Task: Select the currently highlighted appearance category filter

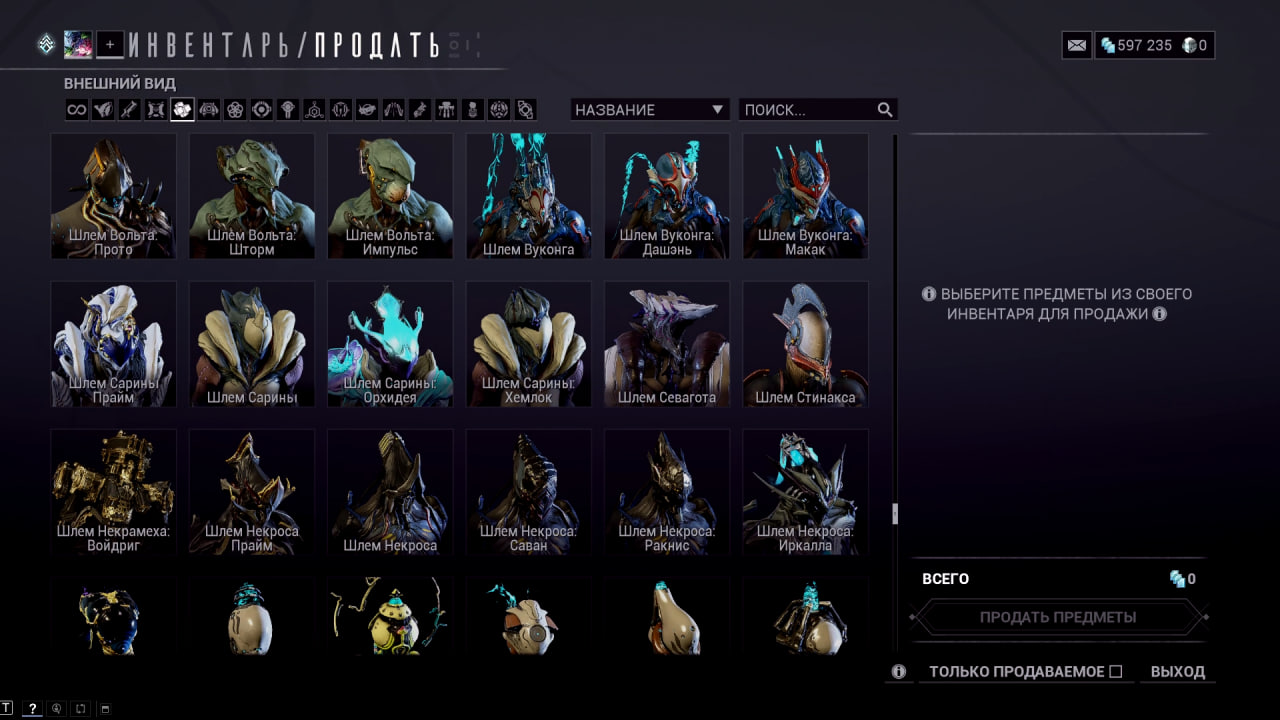Action: 182,110
